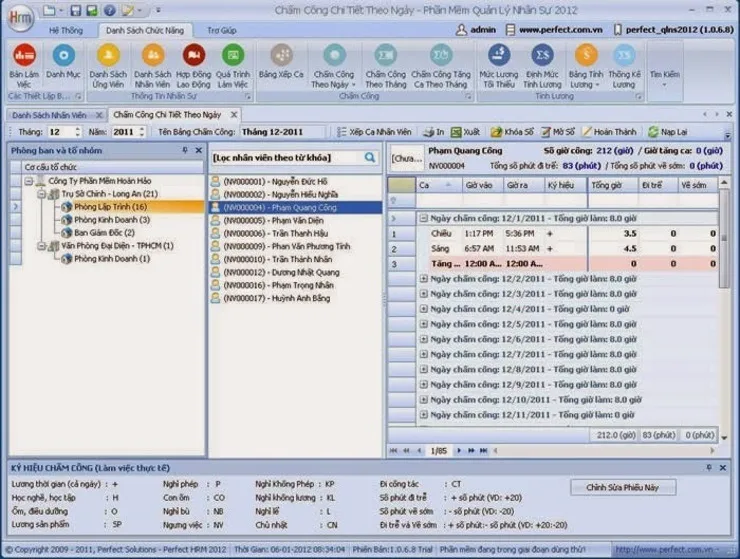This screenshot has height=559, width=740.
Task: Click the Chỉnh Sửa Phiếu Này button
Action: point(622,487)
